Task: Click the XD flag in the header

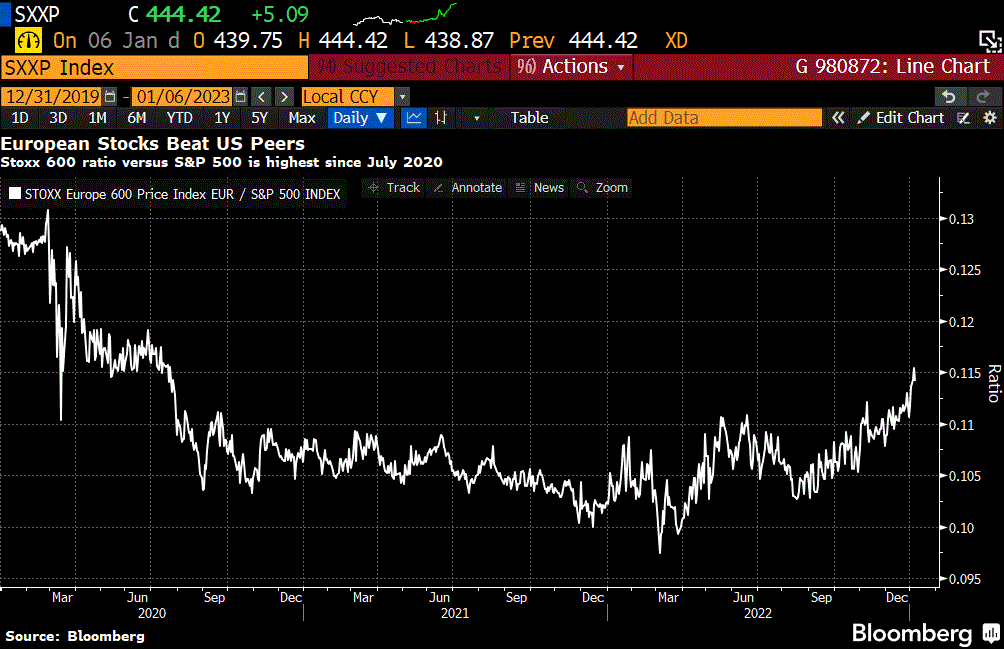Action: click(x=676, y=41)
